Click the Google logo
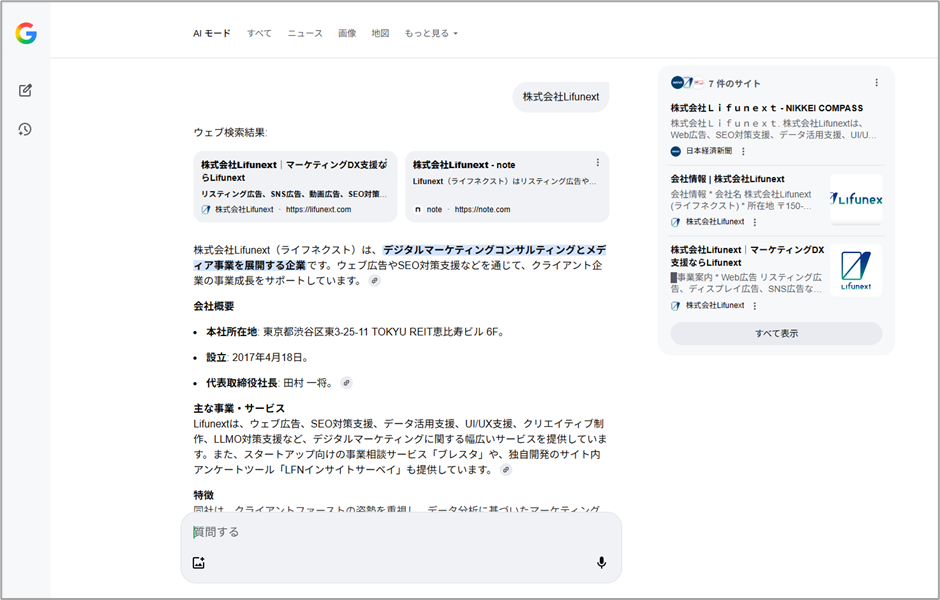940x600 pixels. click(x=26, y=34)
